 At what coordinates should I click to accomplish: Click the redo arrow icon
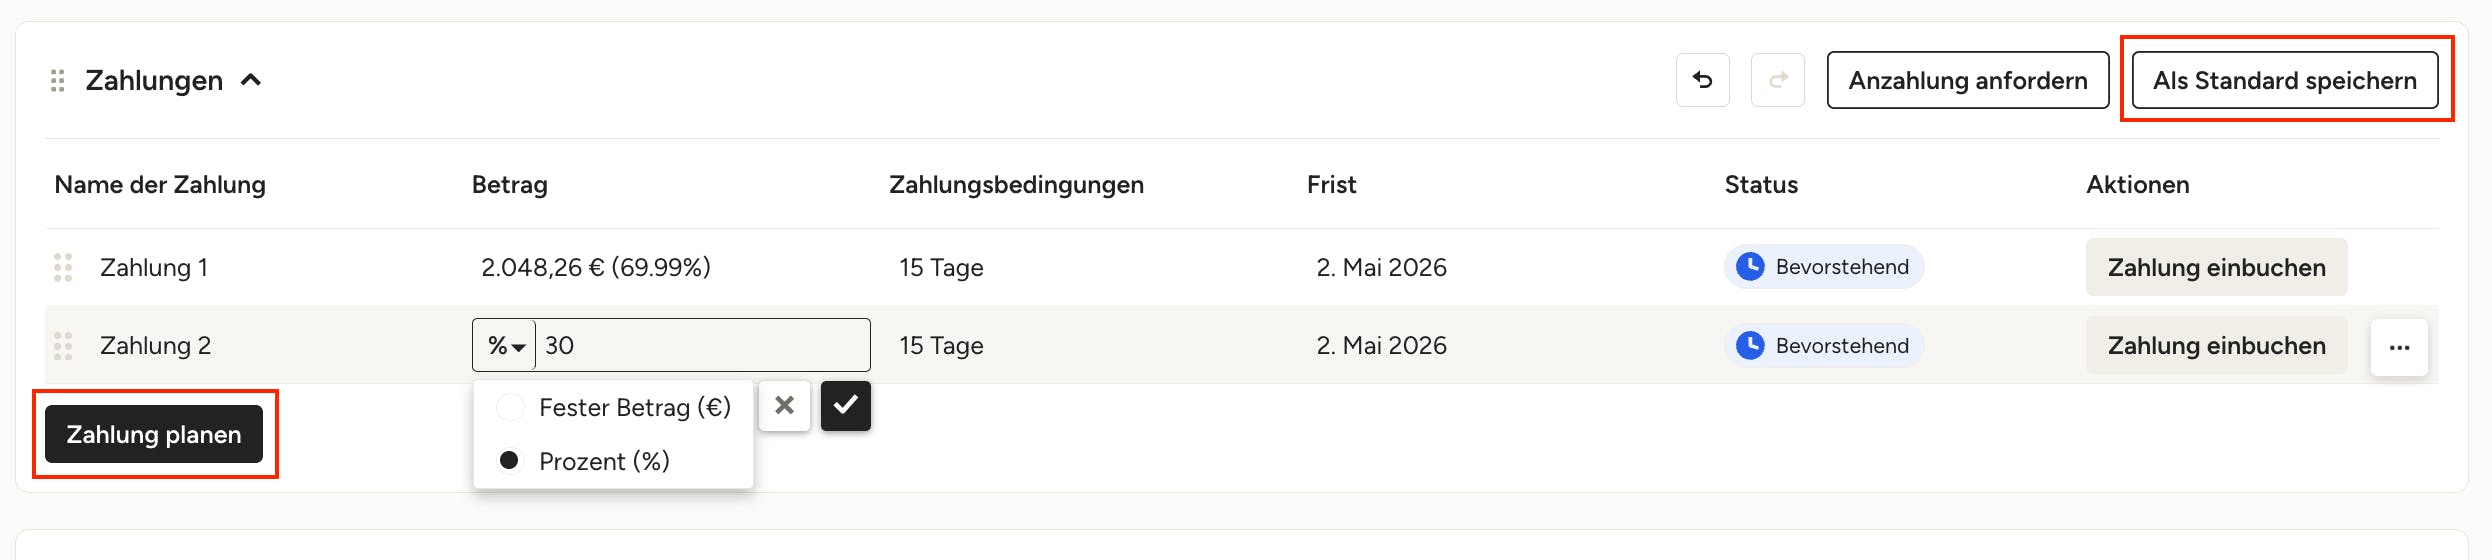tap(1777, 80)
